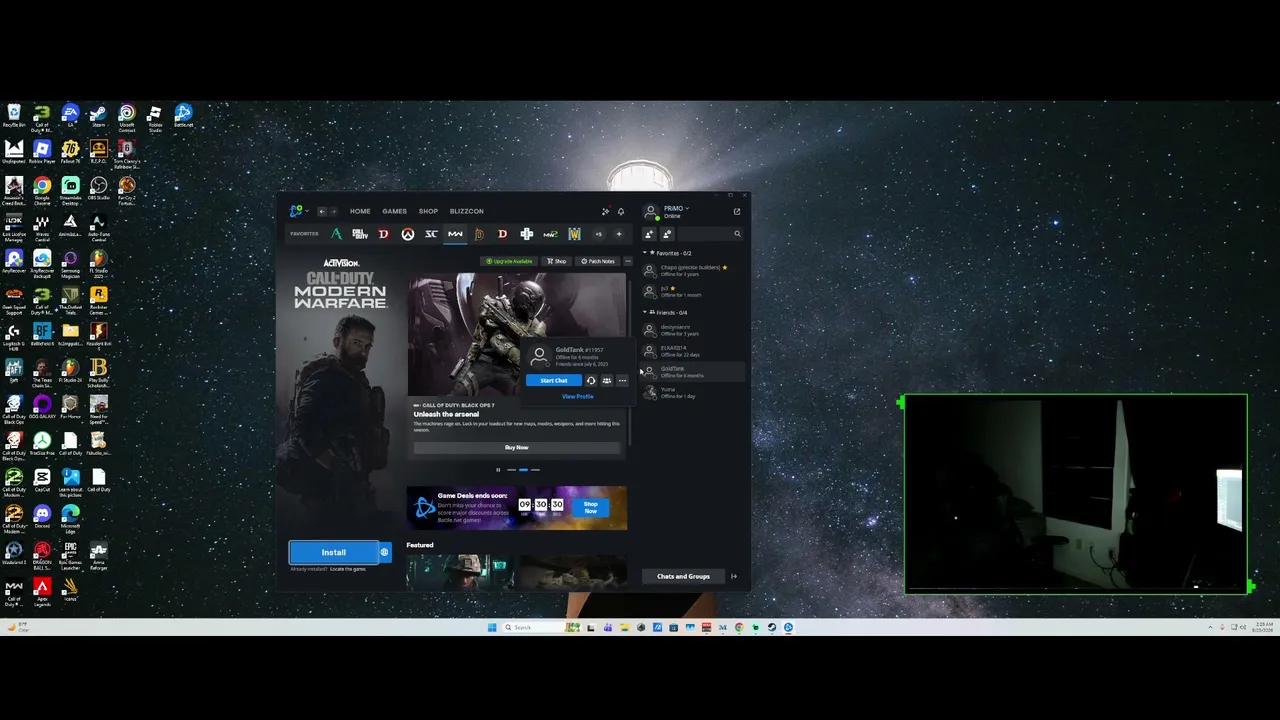This screenshot has width=1280, height=720.
Task: Click the group invite icon on GoldTank card
Action: (607, 380)
